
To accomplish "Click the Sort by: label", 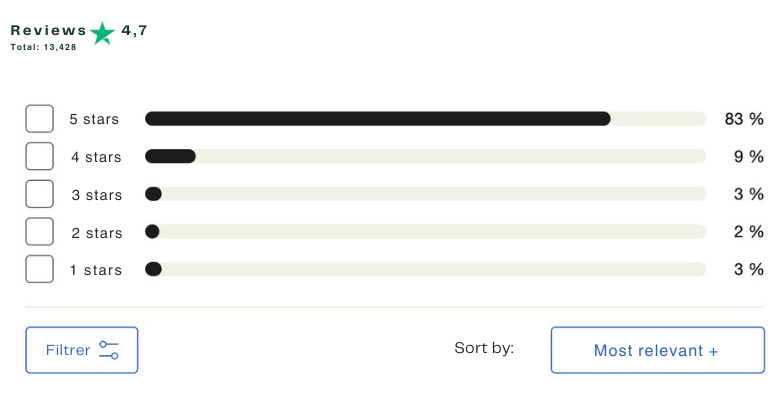I will pyautogui.click(x=484, y=348).
